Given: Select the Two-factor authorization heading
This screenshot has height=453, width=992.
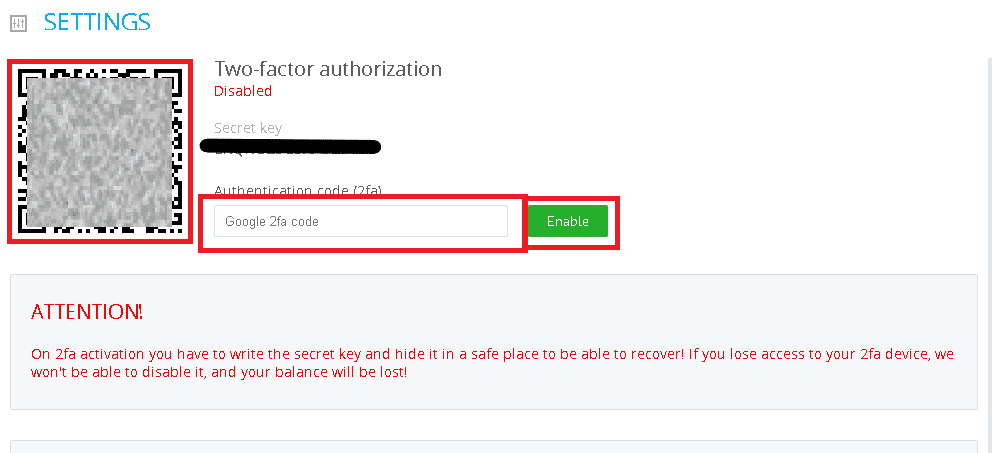Looking at the screenshot, I should 328,68.
